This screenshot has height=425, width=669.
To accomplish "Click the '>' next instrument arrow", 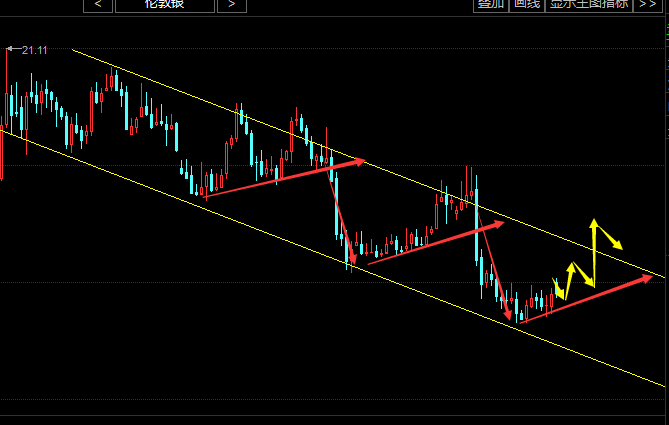I will 231,5.
